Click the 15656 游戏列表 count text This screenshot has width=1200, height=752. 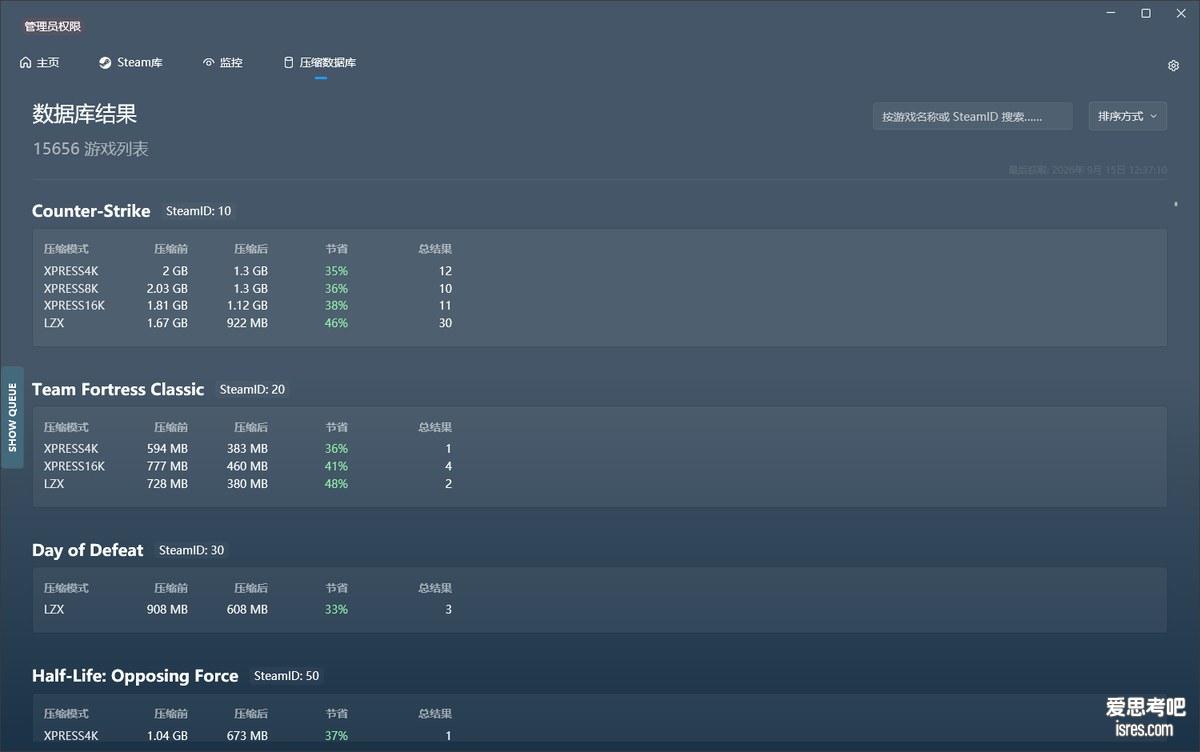pyautogui.click(x=91, y=149)
